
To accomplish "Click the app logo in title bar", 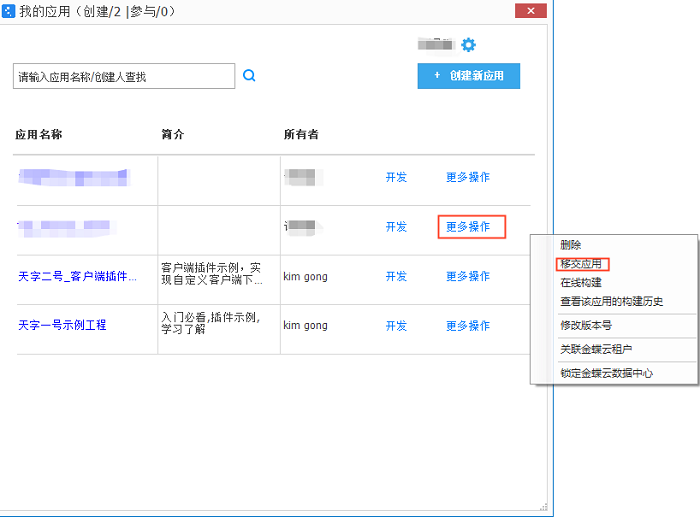I will (9, 11).
